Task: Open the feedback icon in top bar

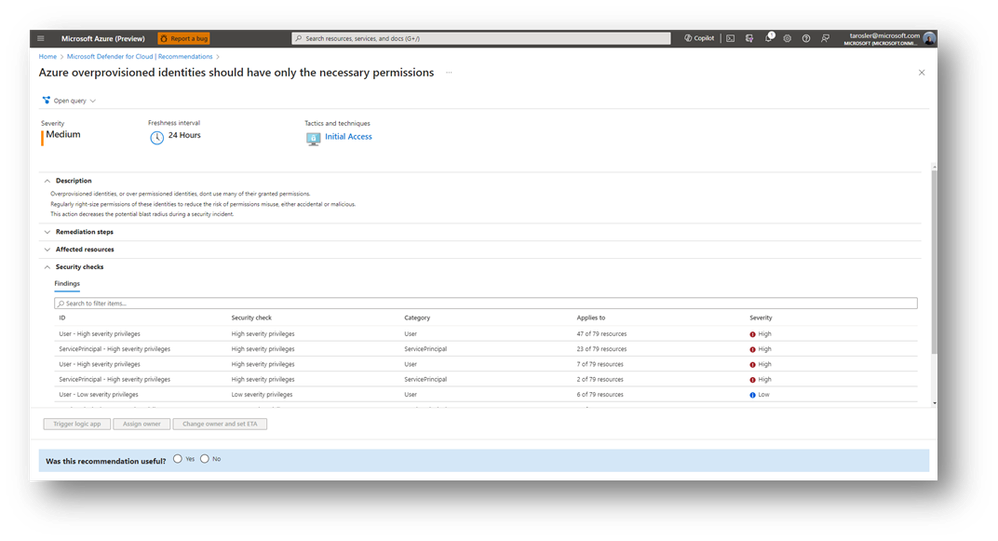Action: [x=826, y=38]
